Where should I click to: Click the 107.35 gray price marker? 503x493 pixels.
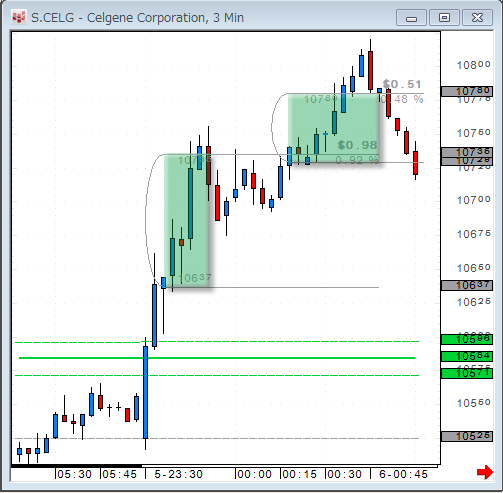[467, 152]
